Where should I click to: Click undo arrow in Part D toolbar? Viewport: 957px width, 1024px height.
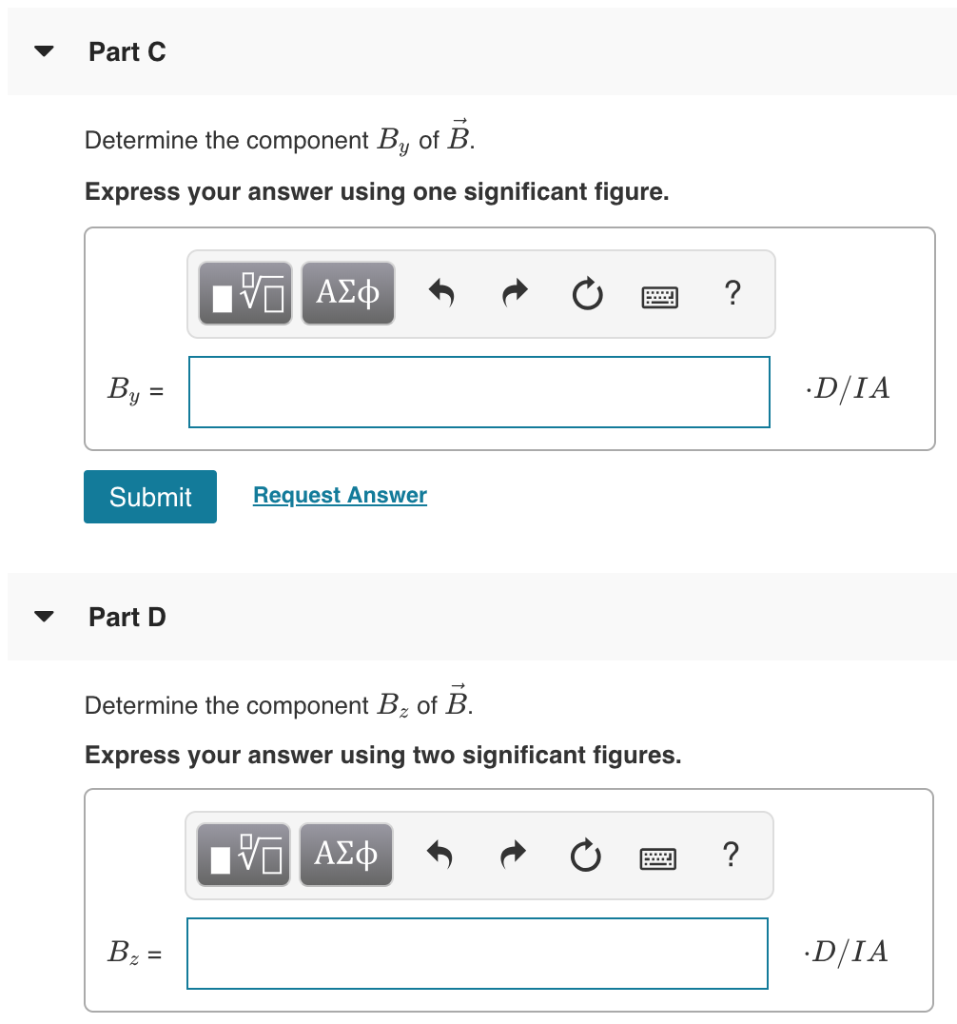pos(442,856)
